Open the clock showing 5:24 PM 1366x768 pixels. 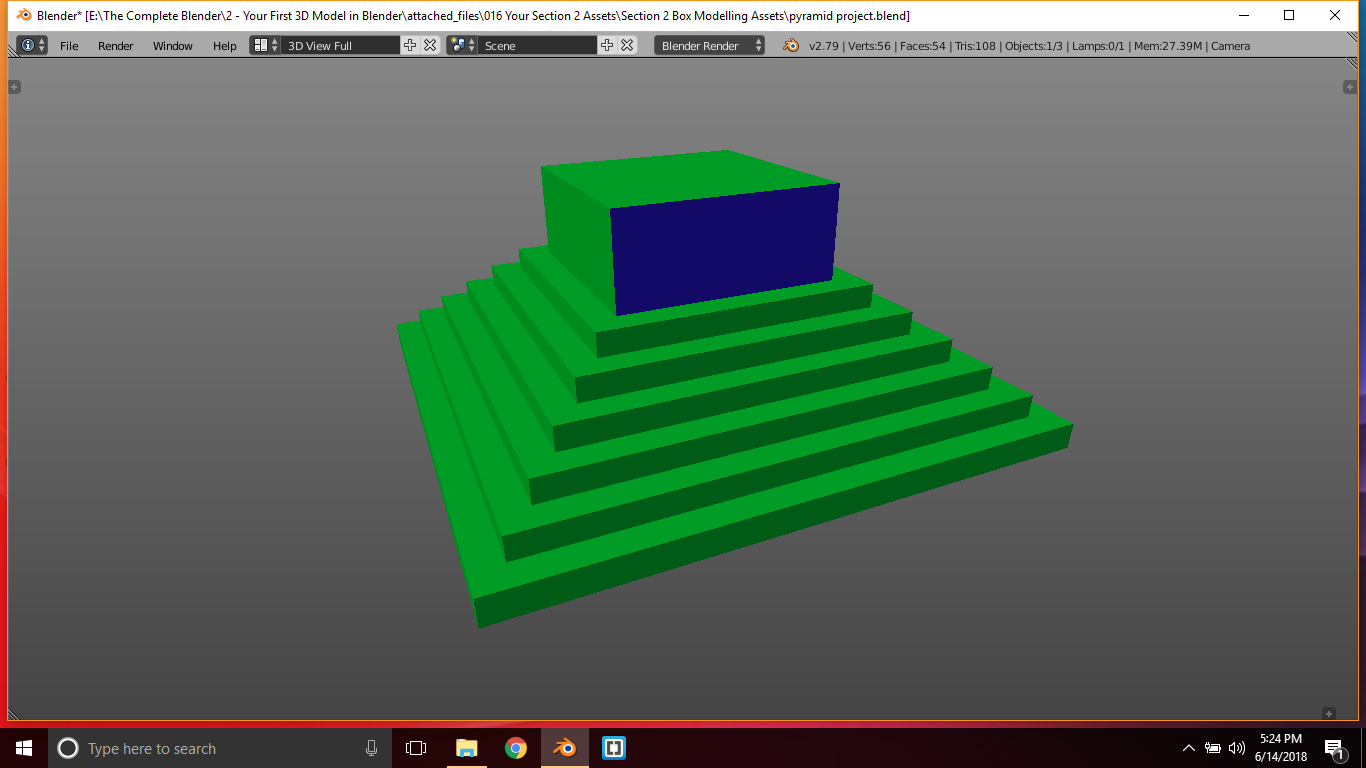tap(1281, 748)
